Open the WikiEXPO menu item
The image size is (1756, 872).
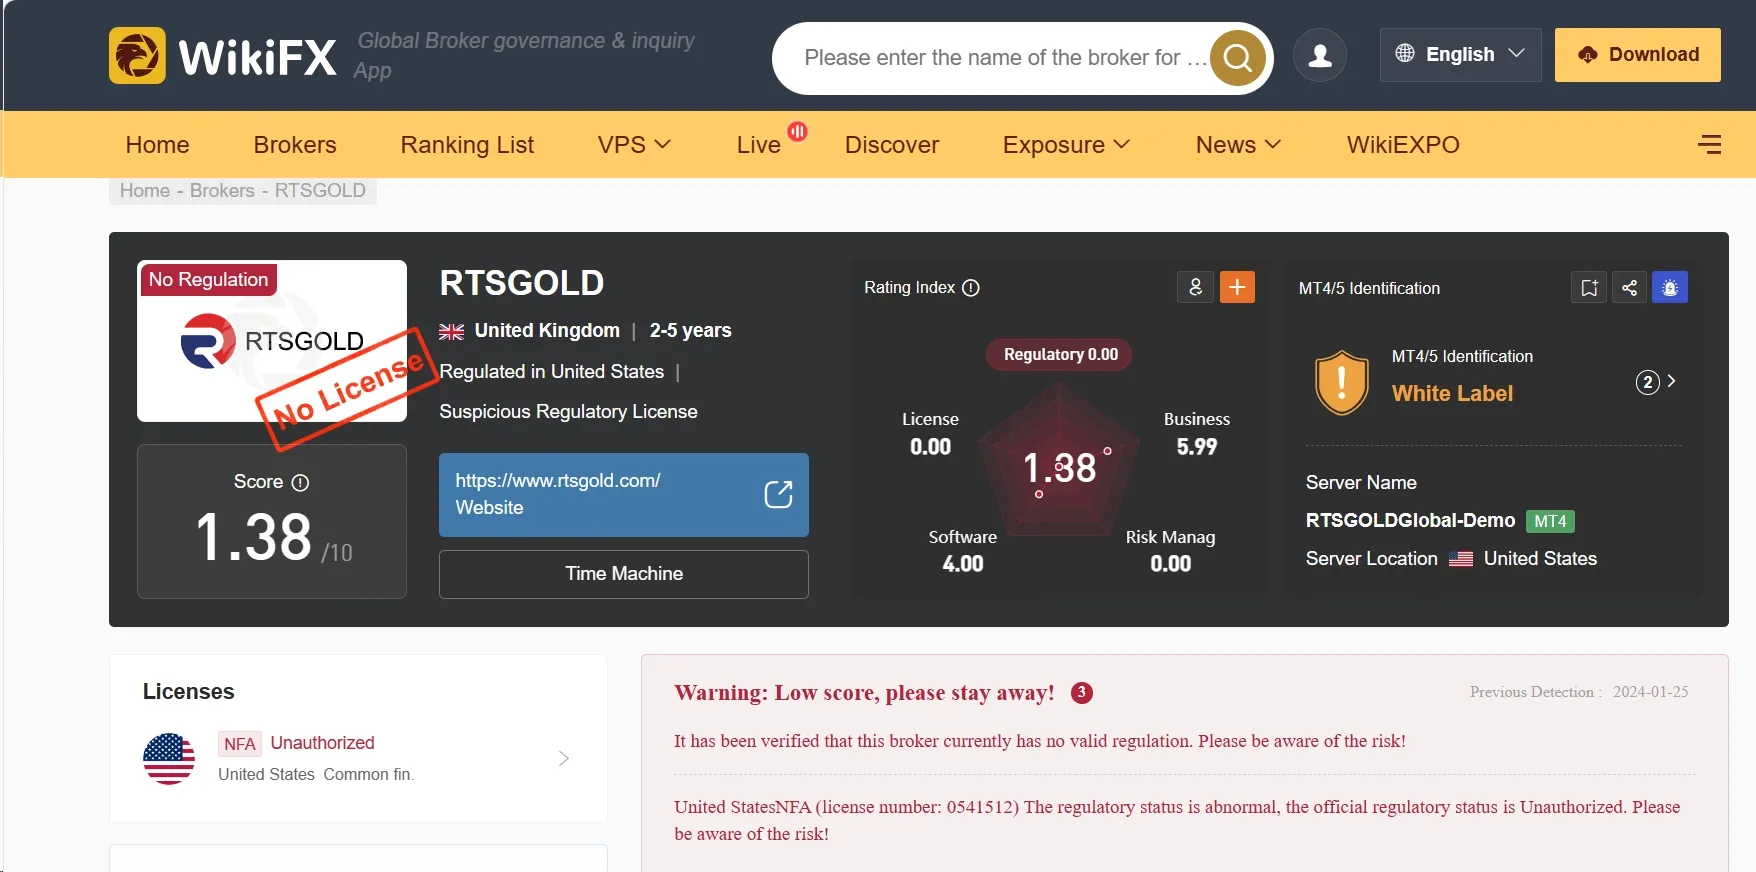click(x=1403, y=145)
